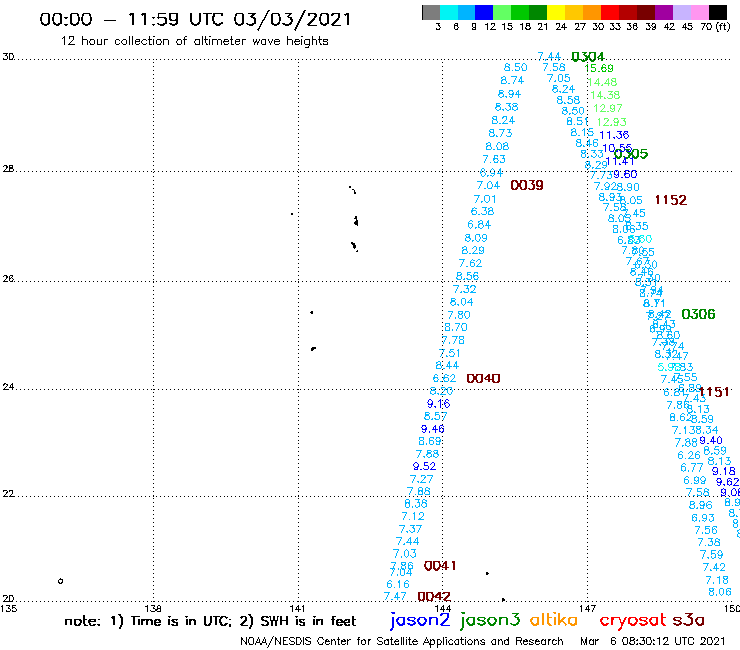Select the pink swatch in the legend
Screen dimensions: 740x650
click(699, 12)
